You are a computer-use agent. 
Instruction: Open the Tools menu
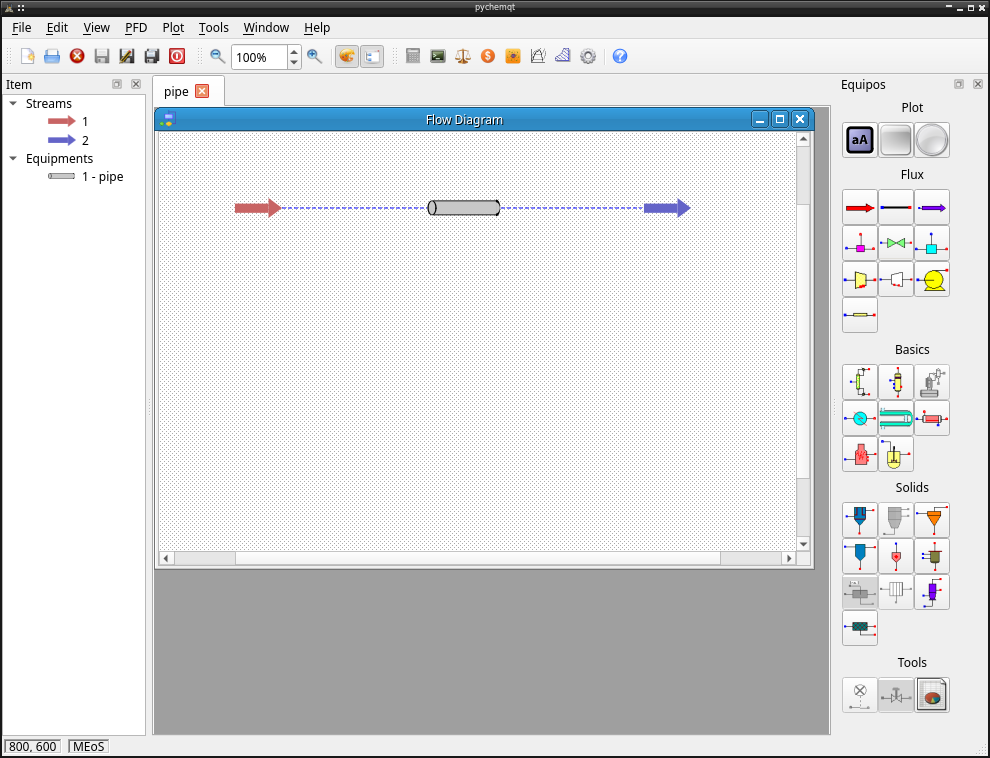pyautogui.click(x=213, y=28)
